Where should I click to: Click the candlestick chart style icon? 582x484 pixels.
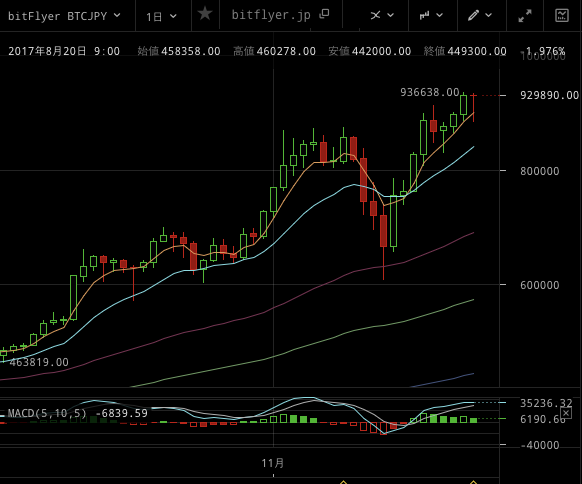tap(424, 15)
